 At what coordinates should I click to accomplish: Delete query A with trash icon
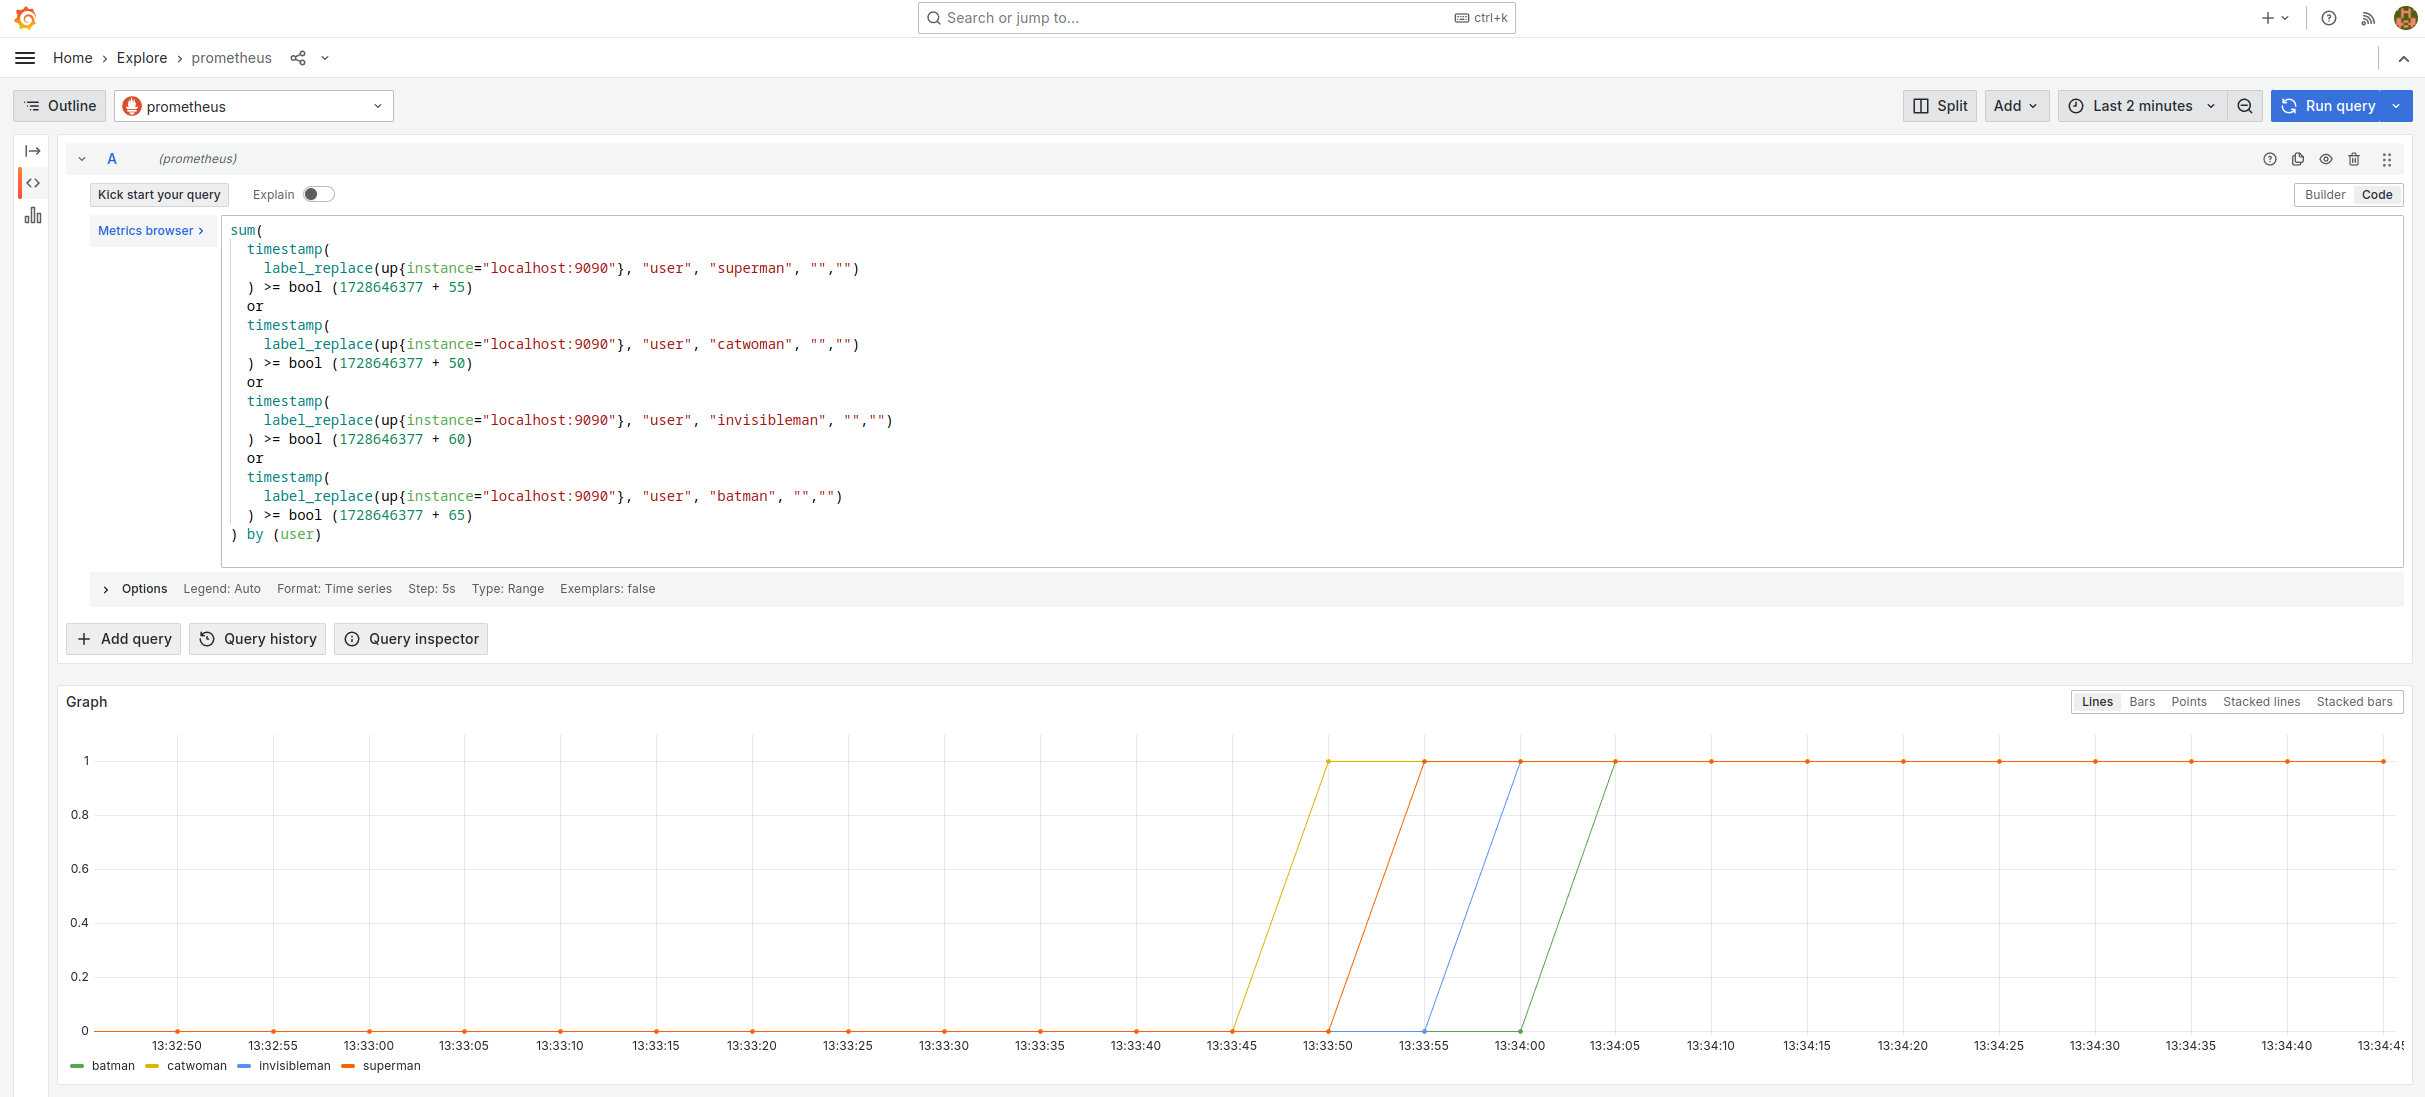pyautogui.click(x=2354, y=159)
